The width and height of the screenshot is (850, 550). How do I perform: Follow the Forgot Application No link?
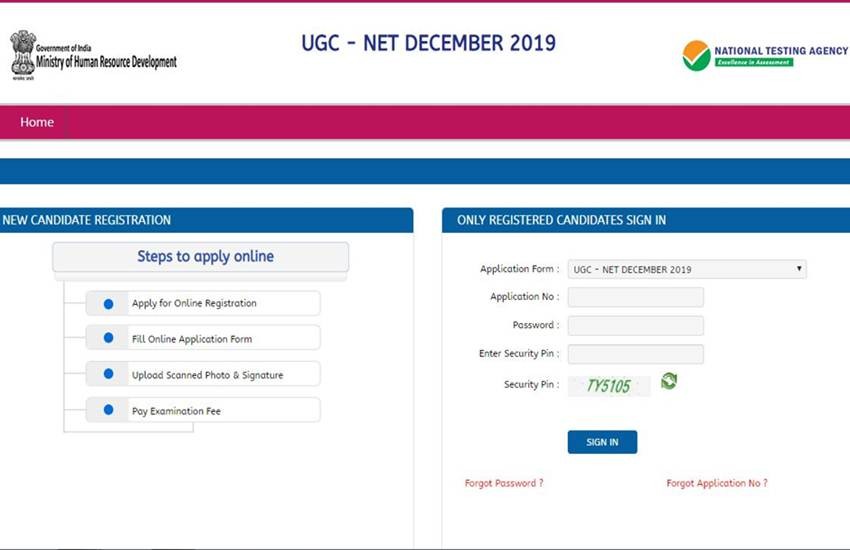pyautogui.click(x=717, y=483)
